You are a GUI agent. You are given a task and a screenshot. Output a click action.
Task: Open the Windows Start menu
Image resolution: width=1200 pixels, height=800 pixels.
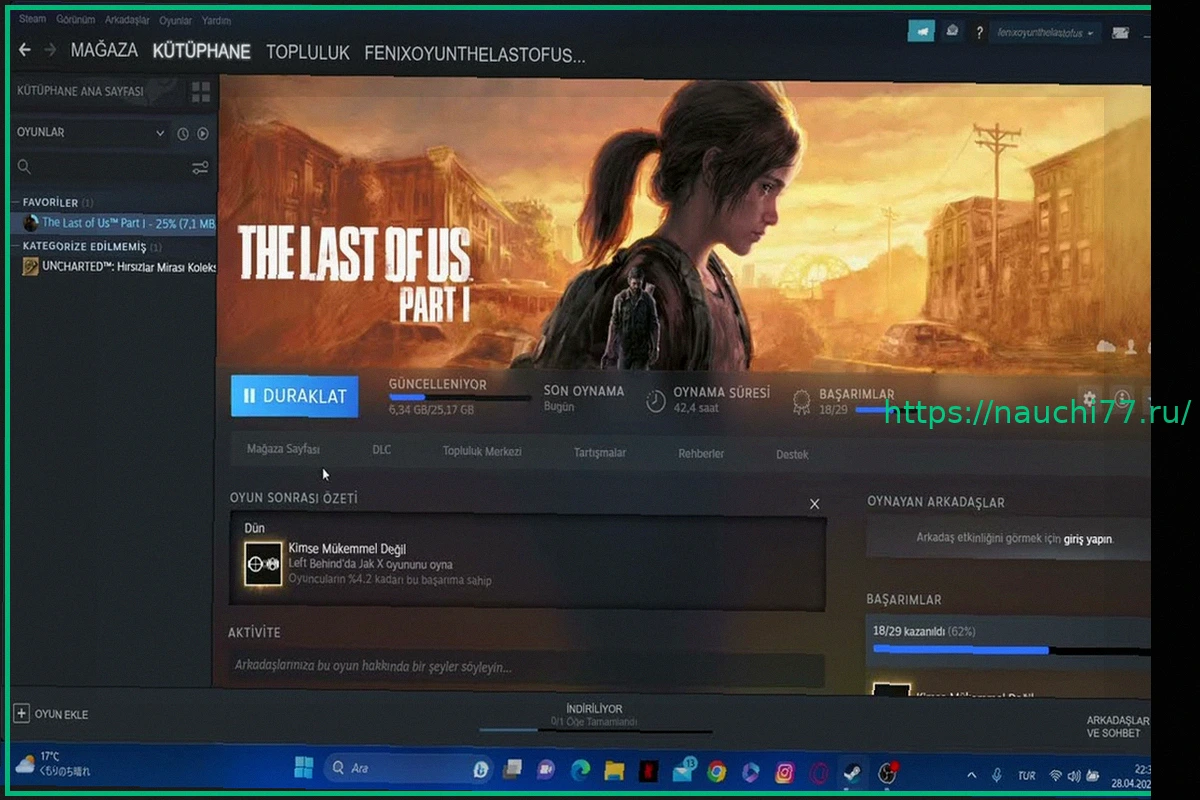(x=303, y=768)
